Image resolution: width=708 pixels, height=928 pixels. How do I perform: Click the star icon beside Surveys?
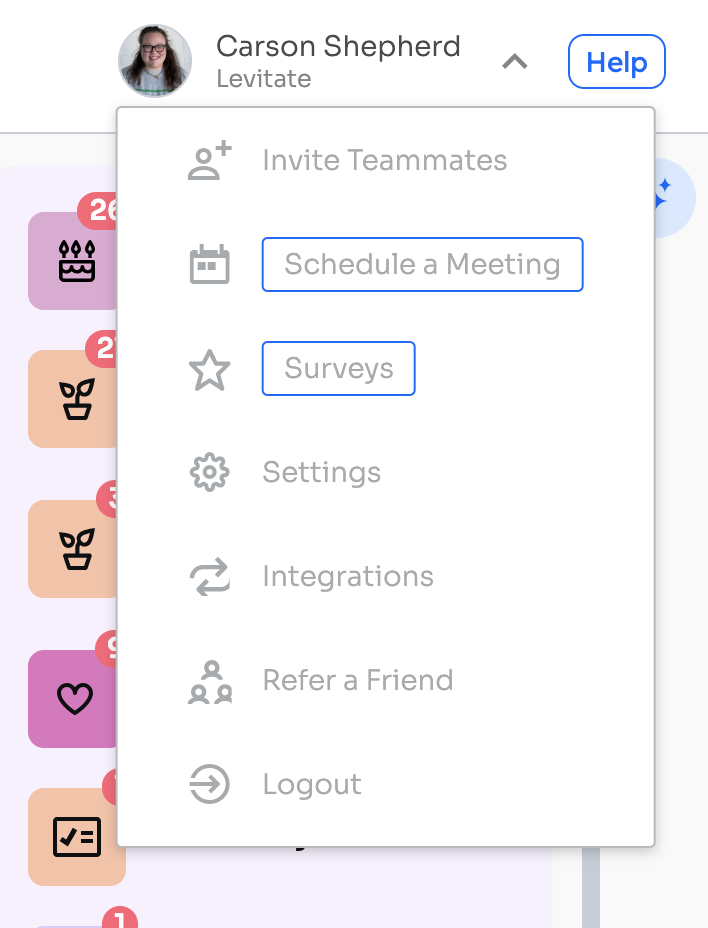(x=209, y=368)
